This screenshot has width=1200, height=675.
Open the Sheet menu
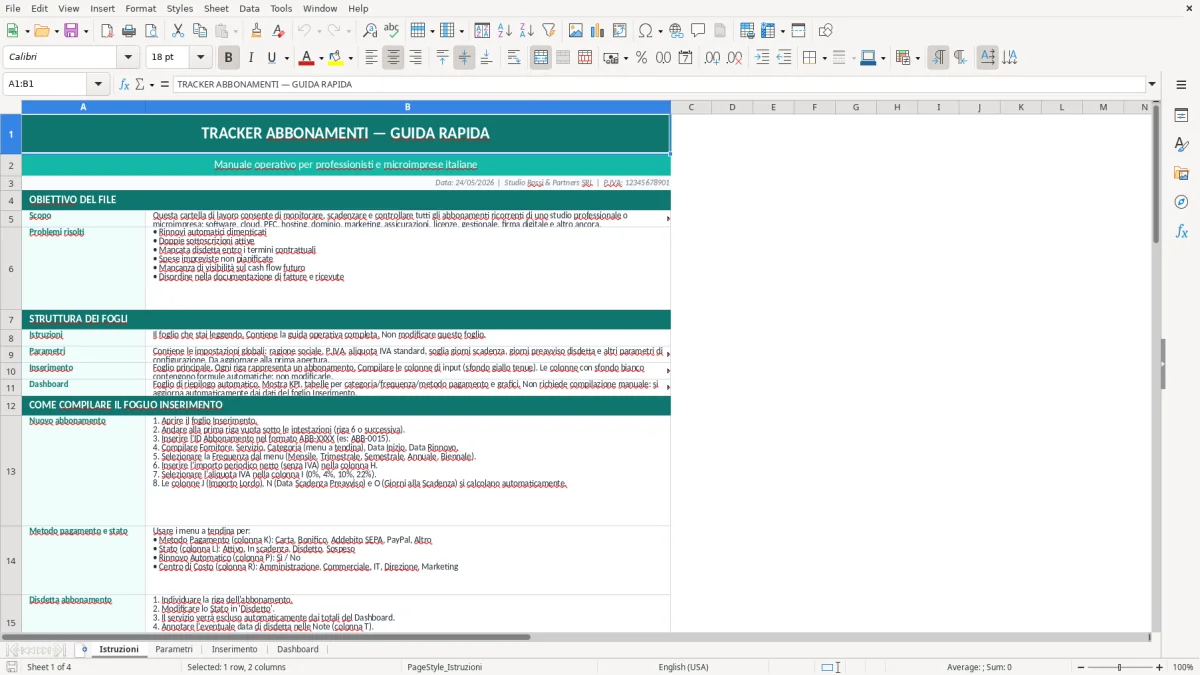coord(216,8)
